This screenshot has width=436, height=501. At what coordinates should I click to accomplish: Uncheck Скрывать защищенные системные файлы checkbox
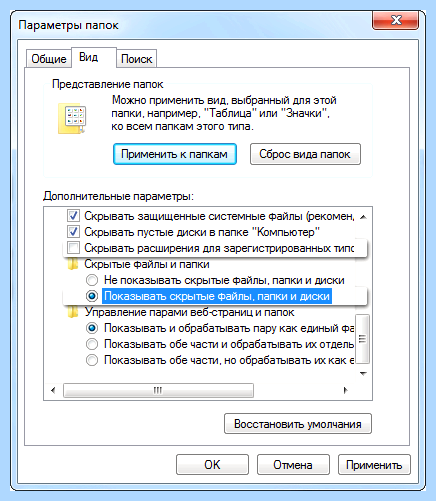click(73, 216)
